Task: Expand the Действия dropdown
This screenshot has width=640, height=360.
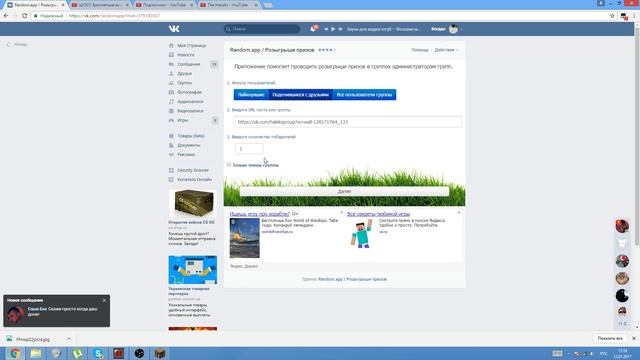Action: [x=446, y=50]
